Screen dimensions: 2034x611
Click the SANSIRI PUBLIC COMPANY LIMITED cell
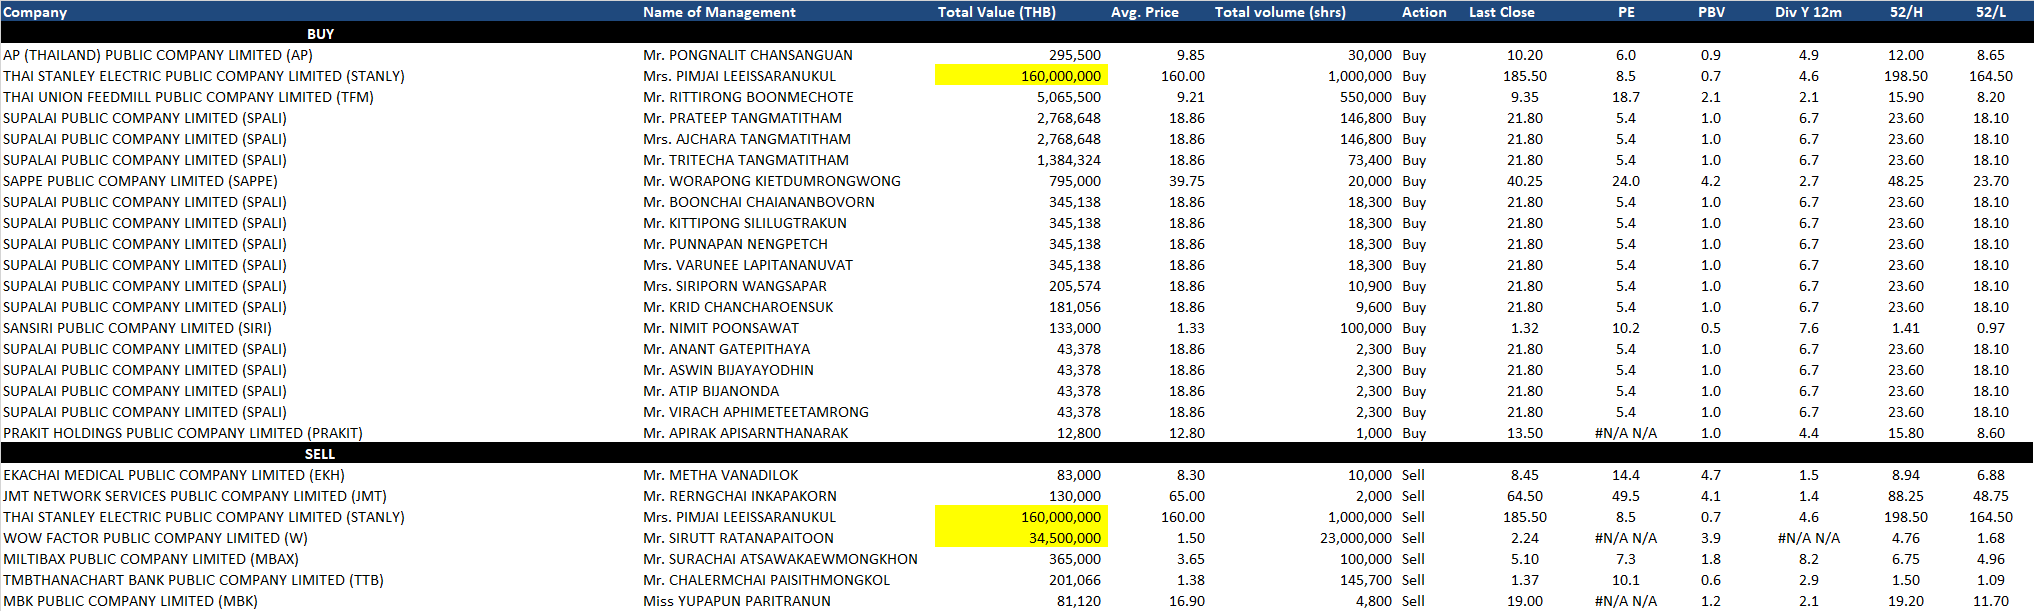tap(137, 328)
